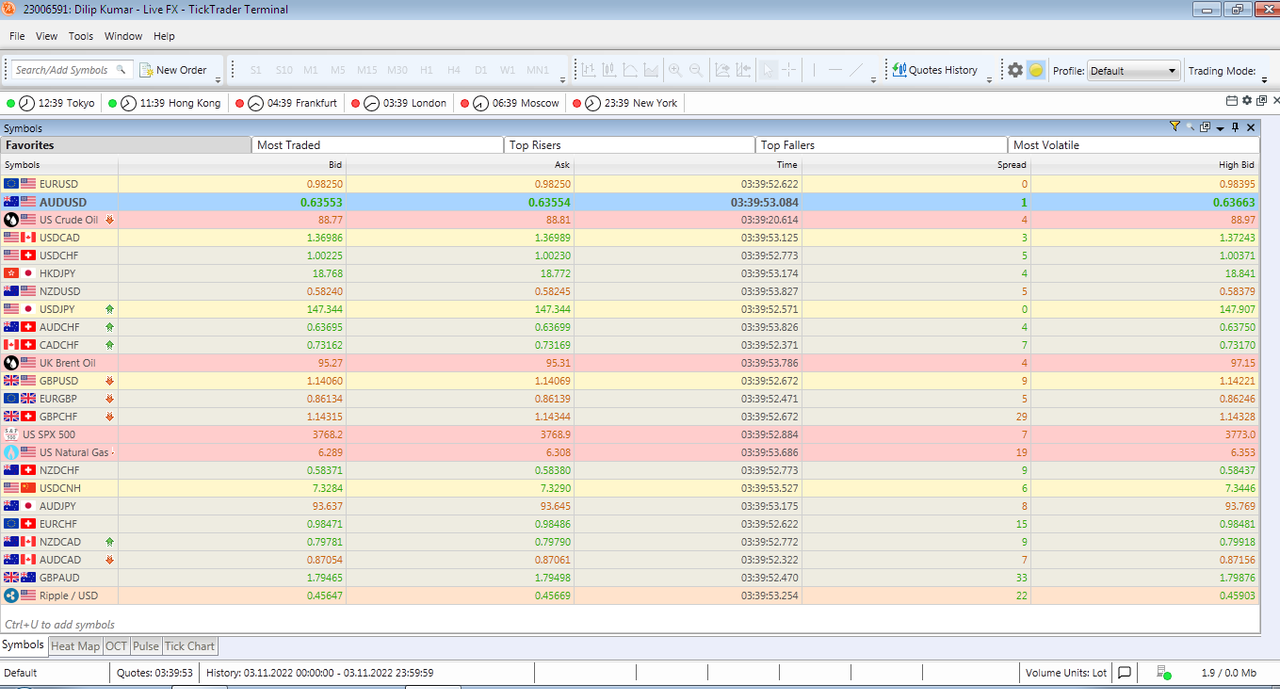Select the line chart type icon
Screen dimensions: 1280x689
tap(631, 70)
